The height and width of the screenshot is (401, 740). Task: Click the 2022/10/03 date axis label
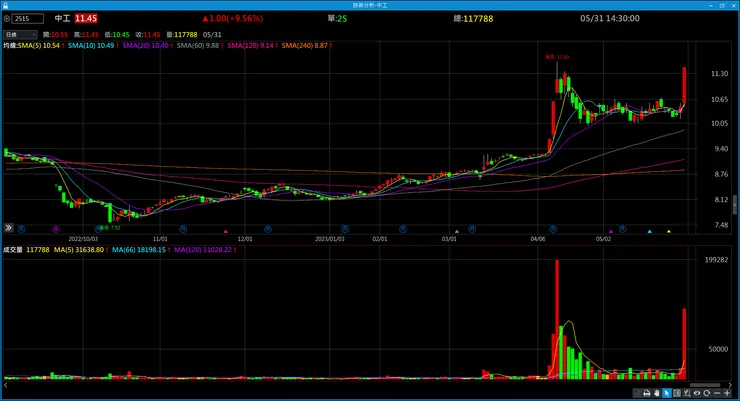[83, 239]
